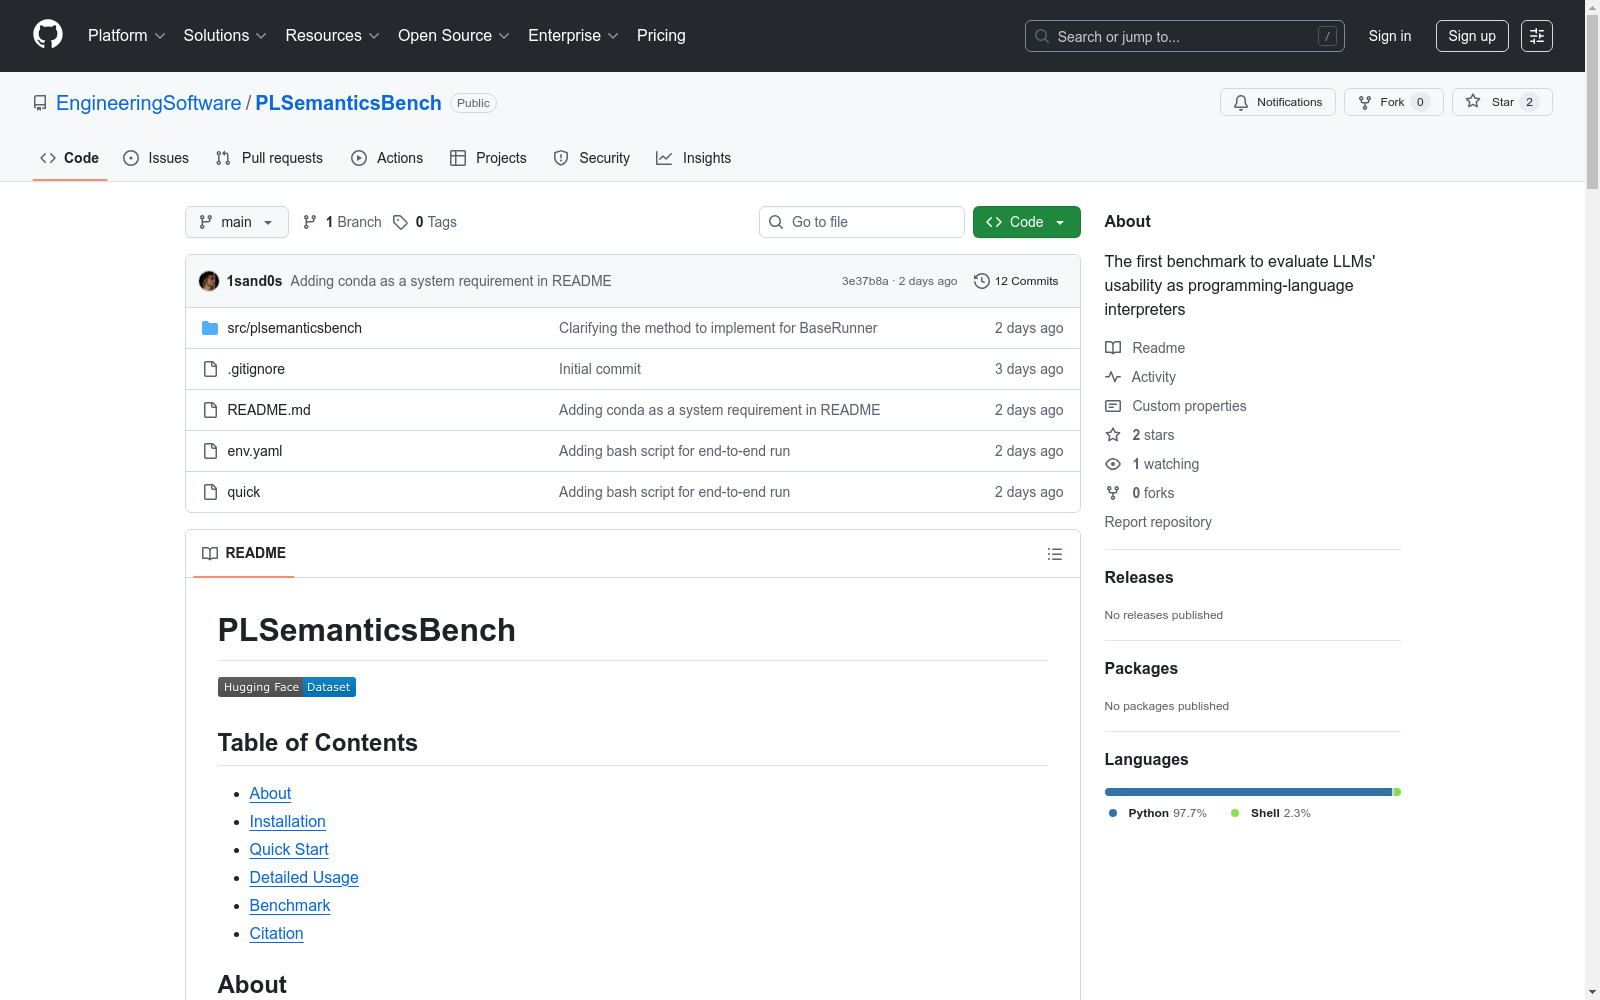Viewport: 1600px width, 1000px height.
Task: Select the Code repository tab
Action: 70,158
